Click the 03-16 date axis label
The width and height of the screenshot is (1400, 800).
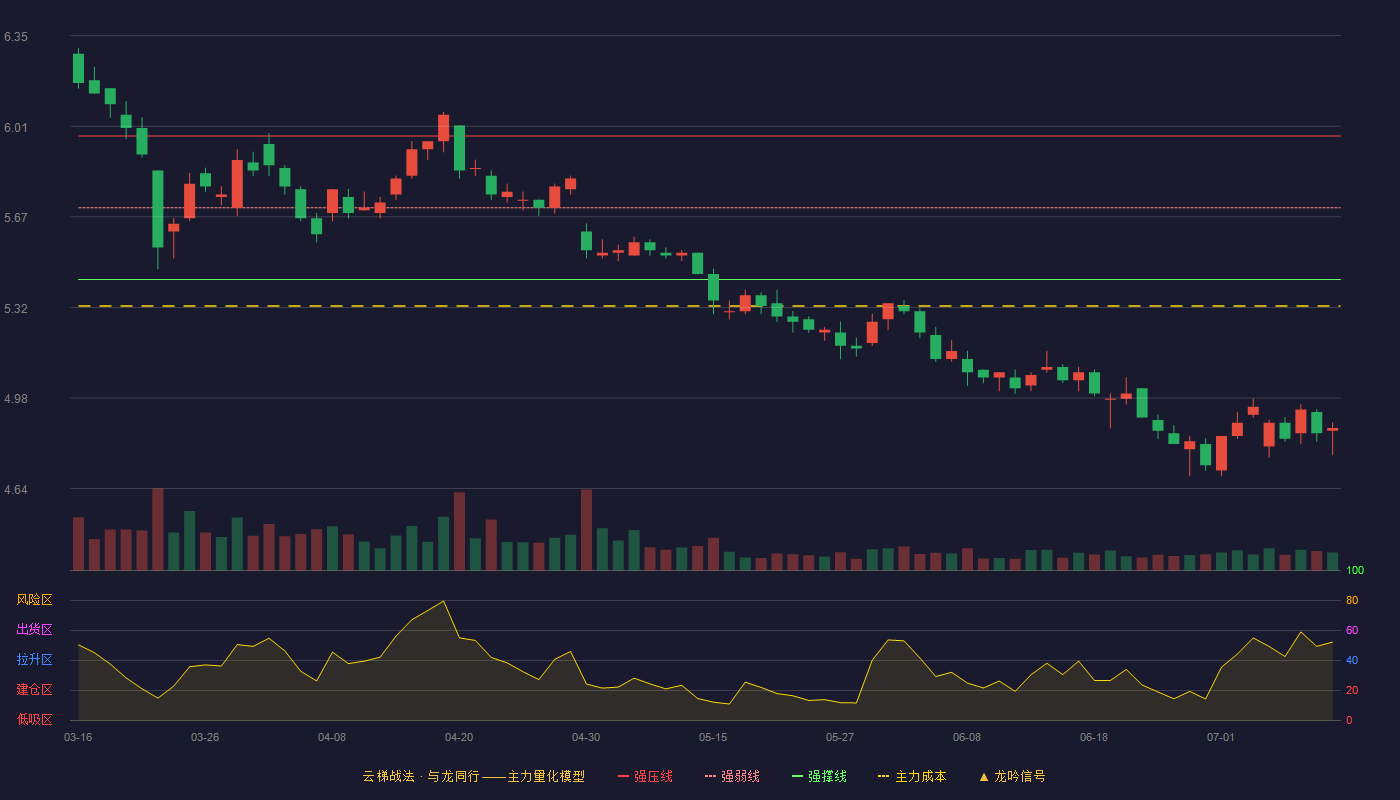pyautogui.click(x=78, y=737)
